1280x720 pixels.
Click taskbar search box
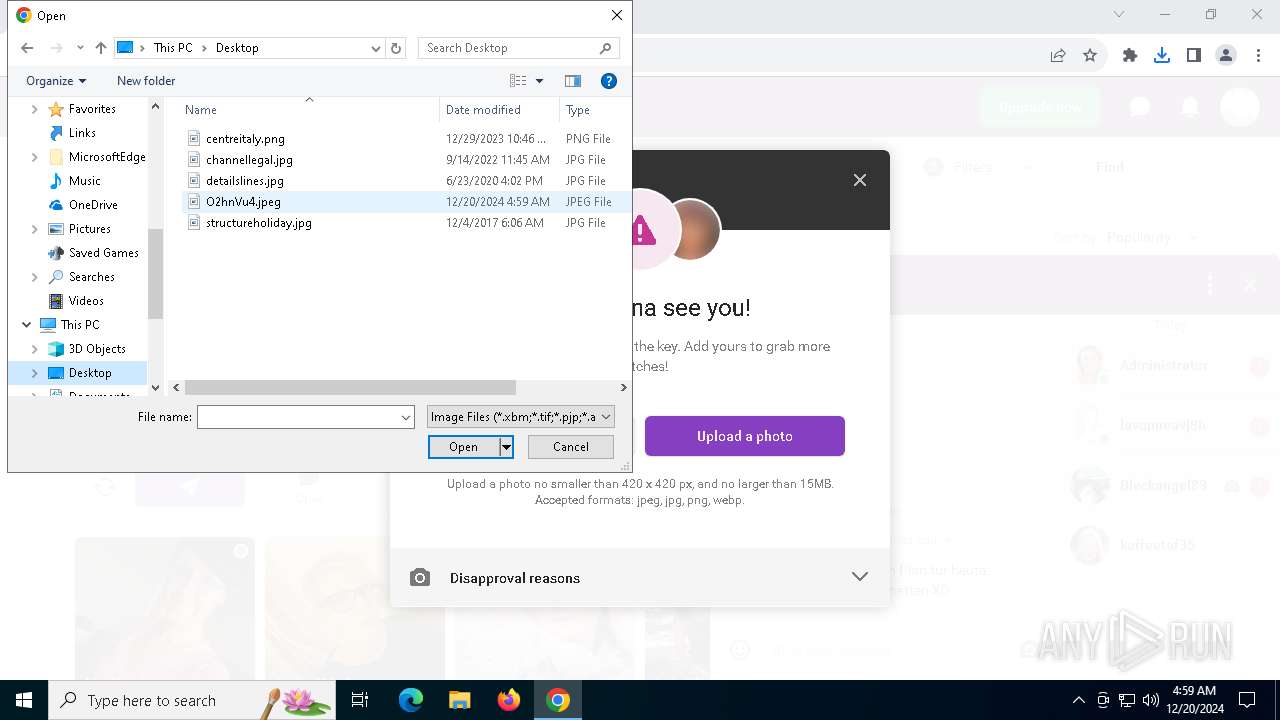click(191, 700)
